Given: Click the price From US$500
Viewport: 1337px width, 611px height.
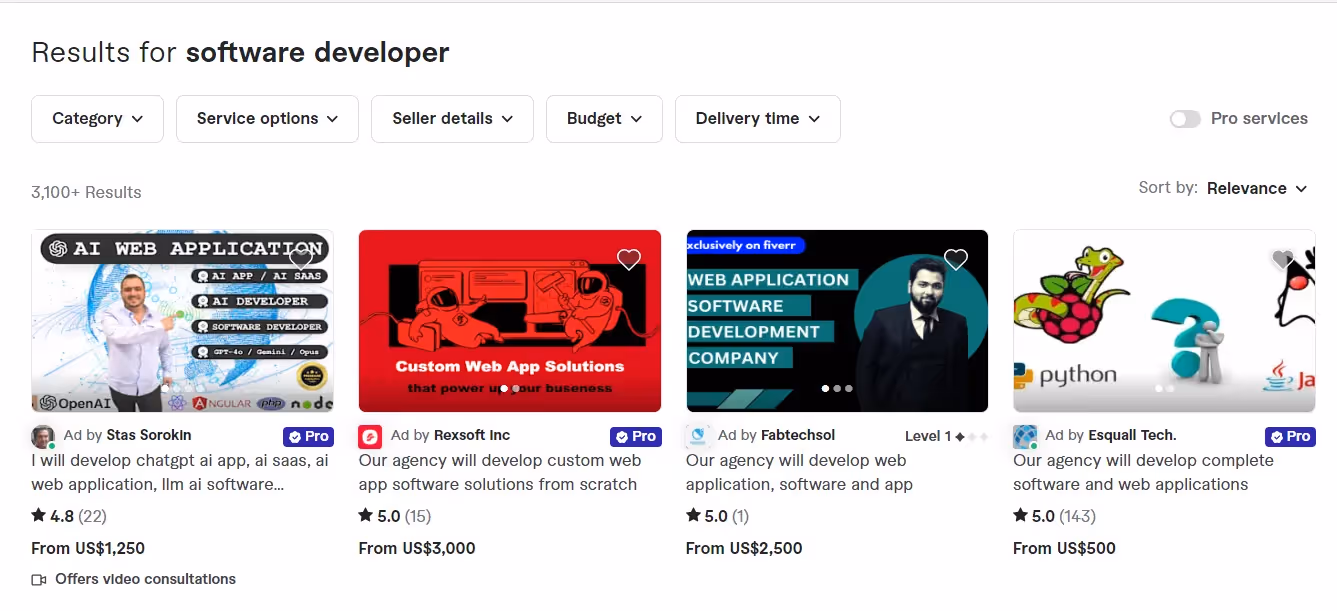Looking at the screenshot, I should 1064,548.
